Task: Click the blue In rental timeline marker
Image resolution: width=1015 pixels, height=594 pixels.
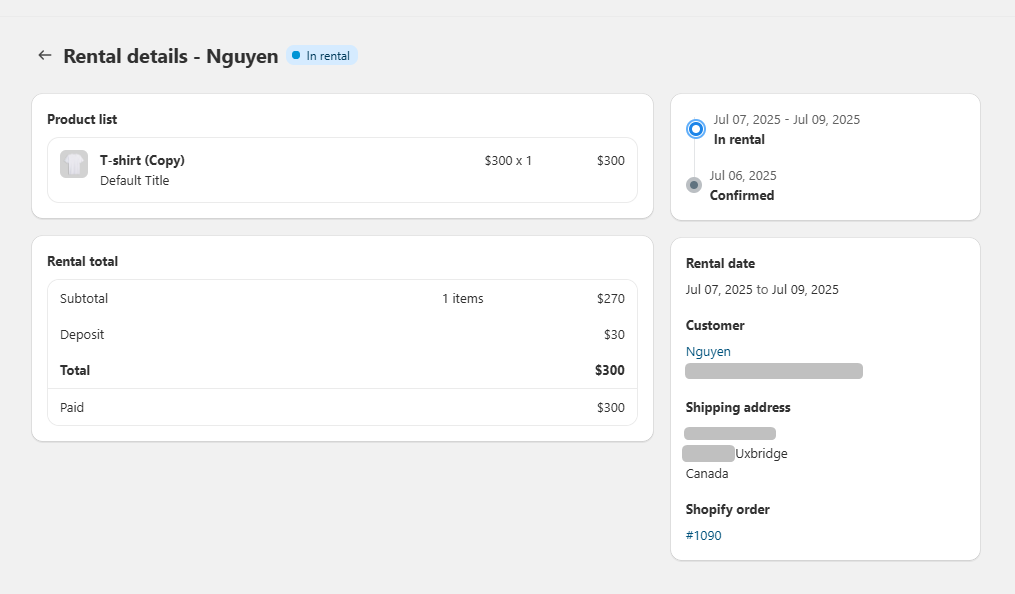Action: pyautogui.click(x=696, y=129)
